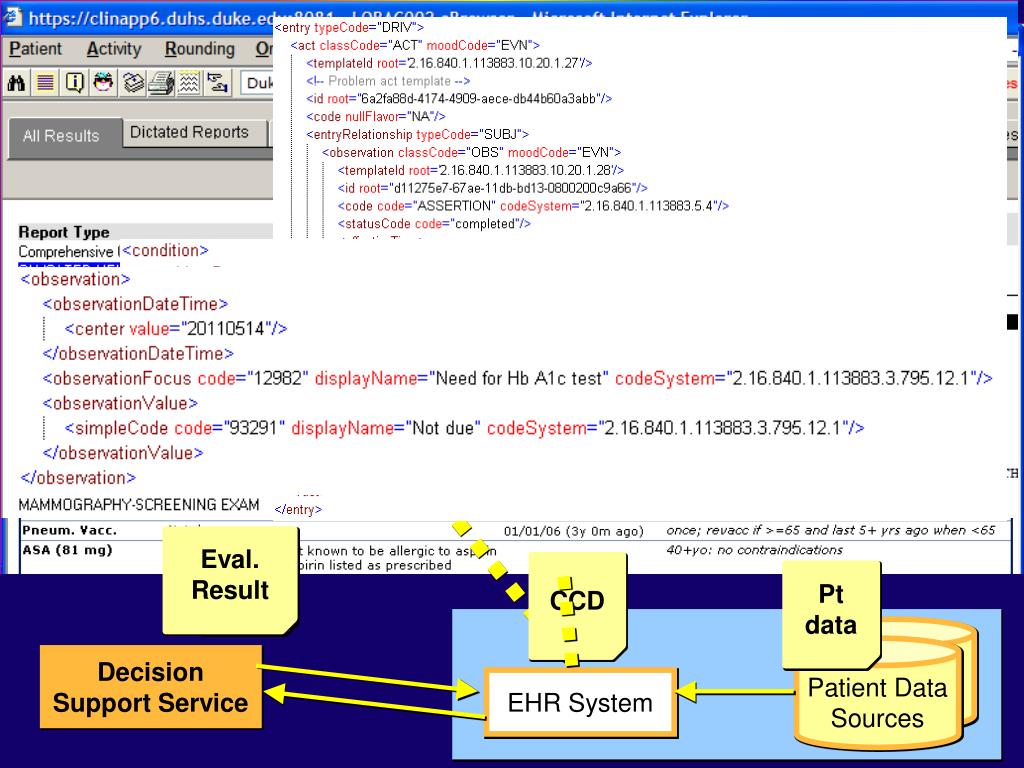Click the Decision Support Service box
This screenshot has width=1024, height=768.
[x=151, y=687]
